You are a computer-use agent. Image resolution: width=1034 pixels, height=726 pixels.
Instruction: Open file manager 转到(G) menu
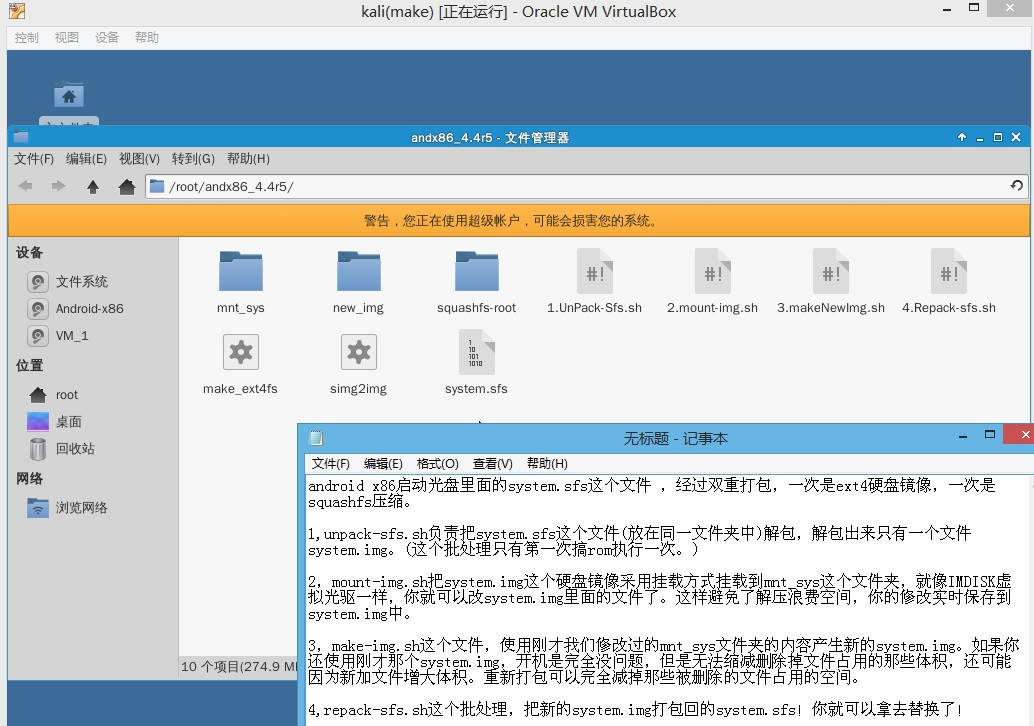pyautogui.click(x=193, y=159)
